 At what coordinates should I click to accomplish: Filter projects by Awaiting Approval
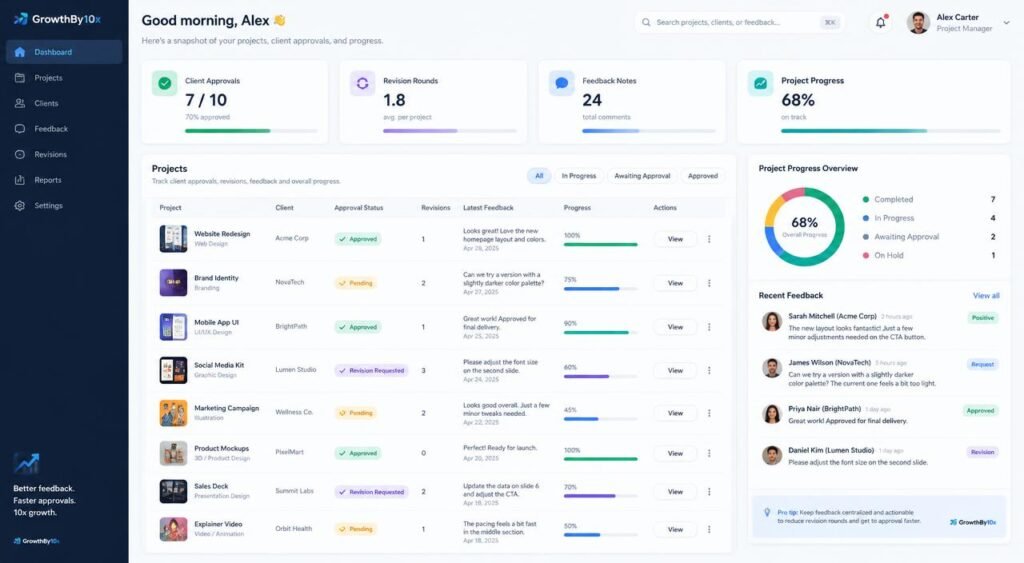tap(642, 176)
